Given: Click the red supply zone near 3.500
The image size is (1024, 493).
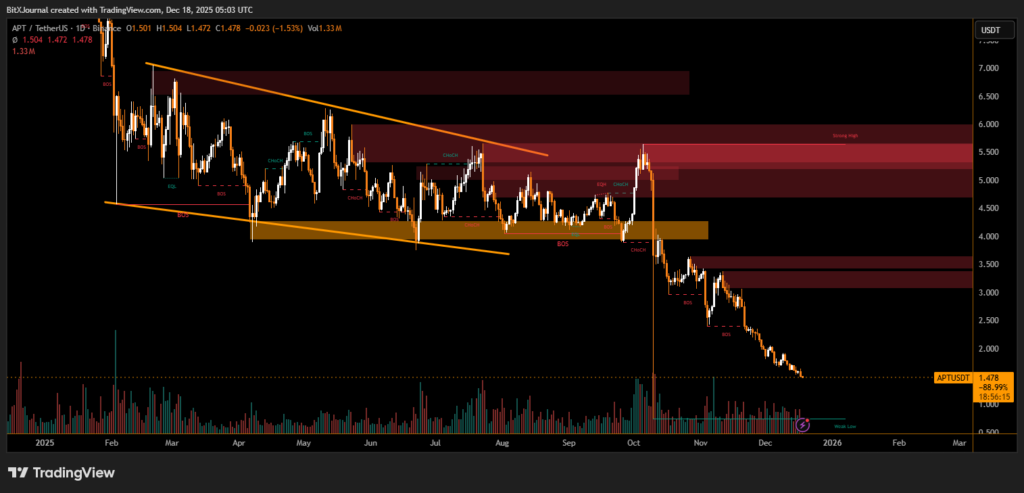Looking at the screenshot, I should click(x=830, y=262).
